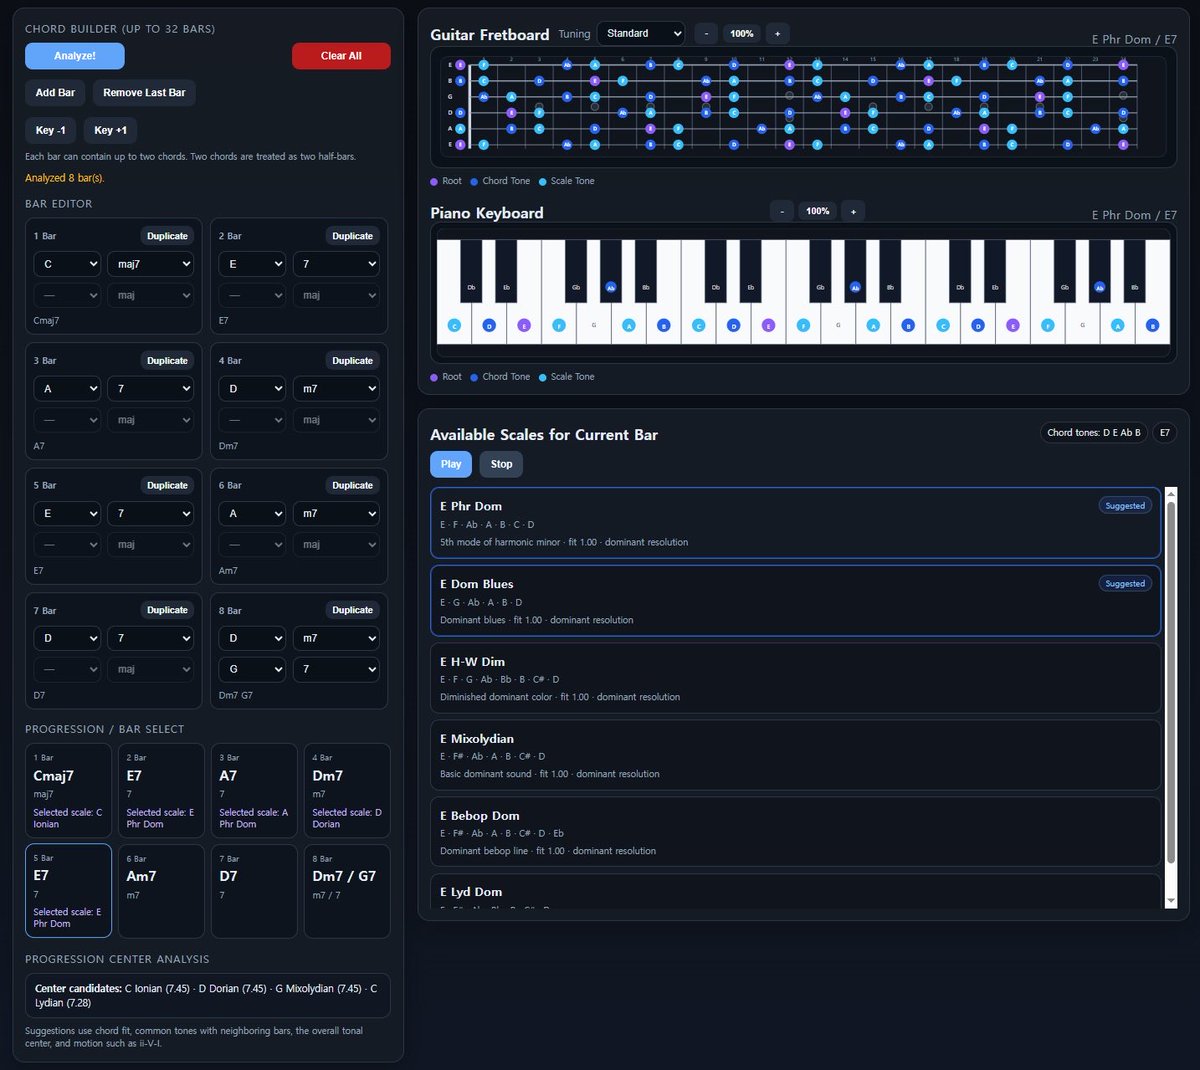The width and height of the screenshot is (1200, 1070).
Task: Click the E7 chip beside chord tones
Action: (1164, 433)
